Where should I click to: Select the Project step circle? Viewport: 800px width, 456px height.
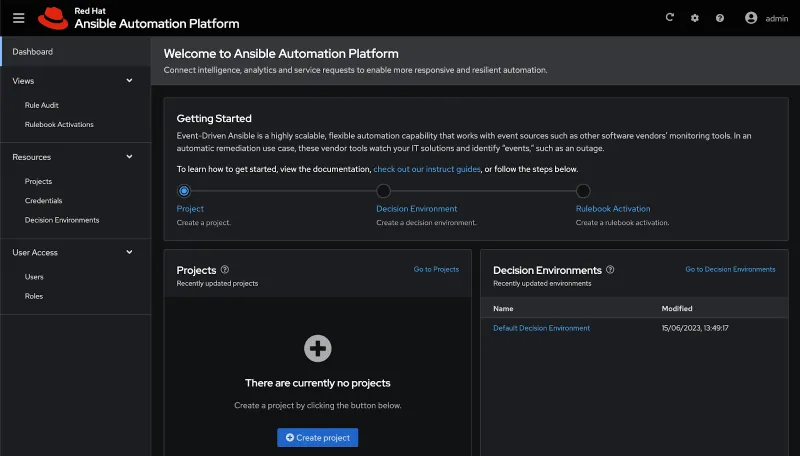[x=183, y=191]
